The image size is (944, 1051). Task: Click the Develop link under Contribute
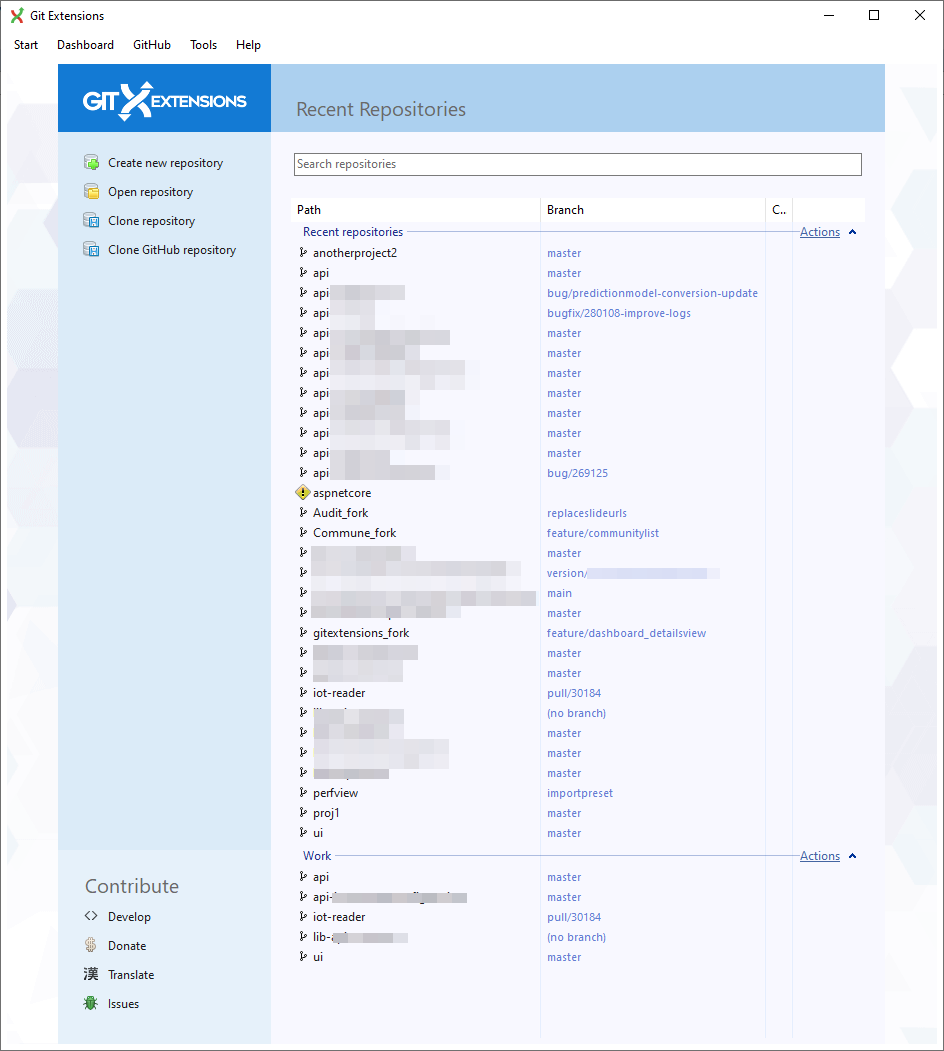[x=129, y=916]
